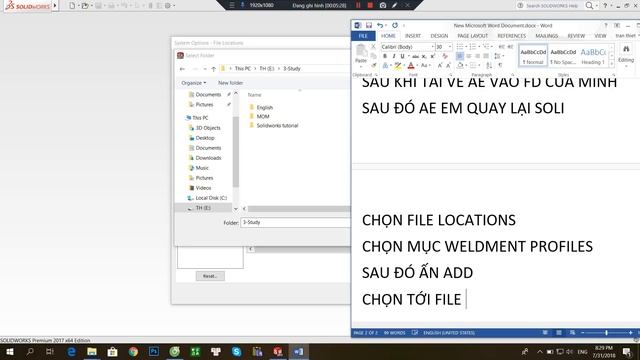Switch to REVIEW tab in Word
This screenshot has width=640, height=360.
pos(576,36)
